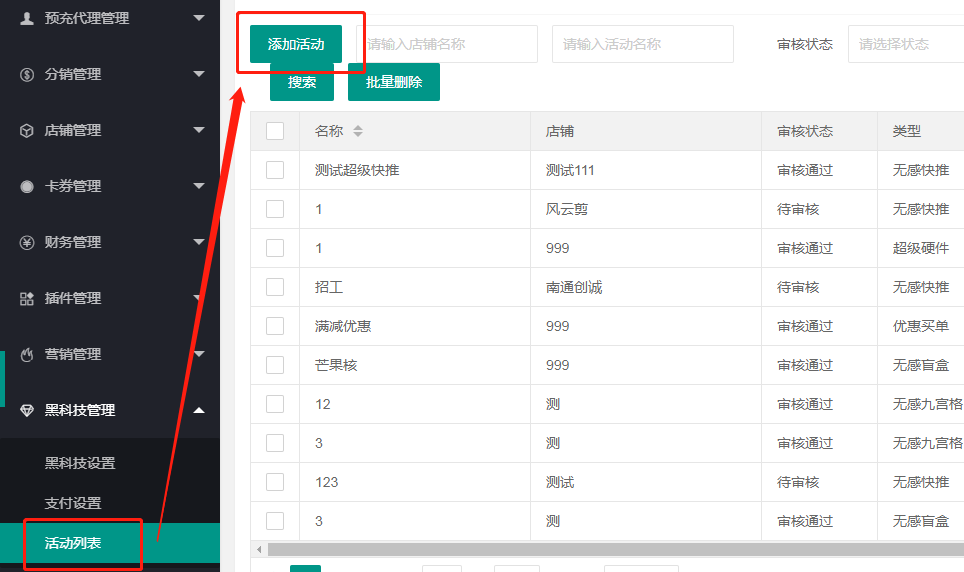Click the horizontal scrollbar under the table

pos(615,549)
